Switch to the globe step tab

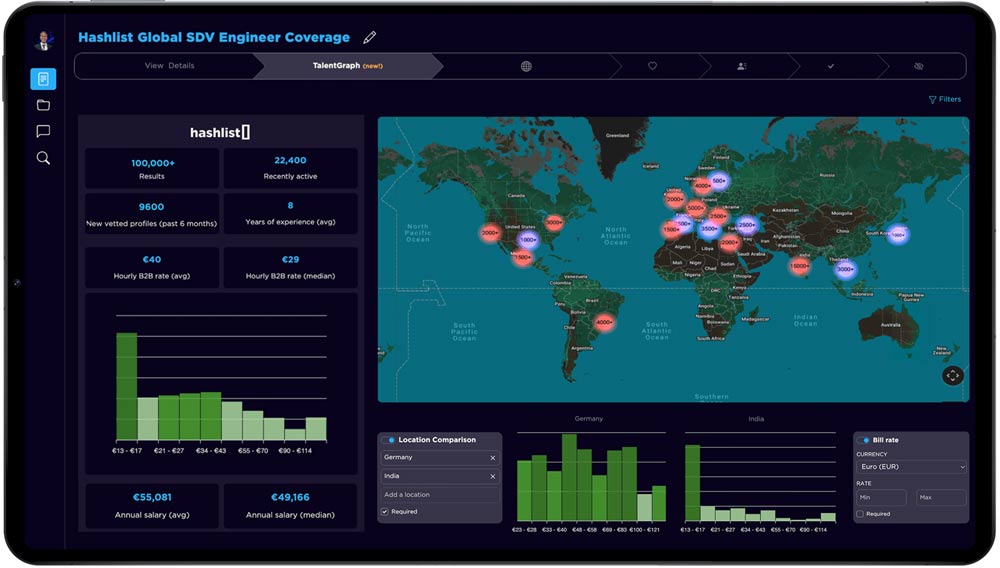pos(526,66)
